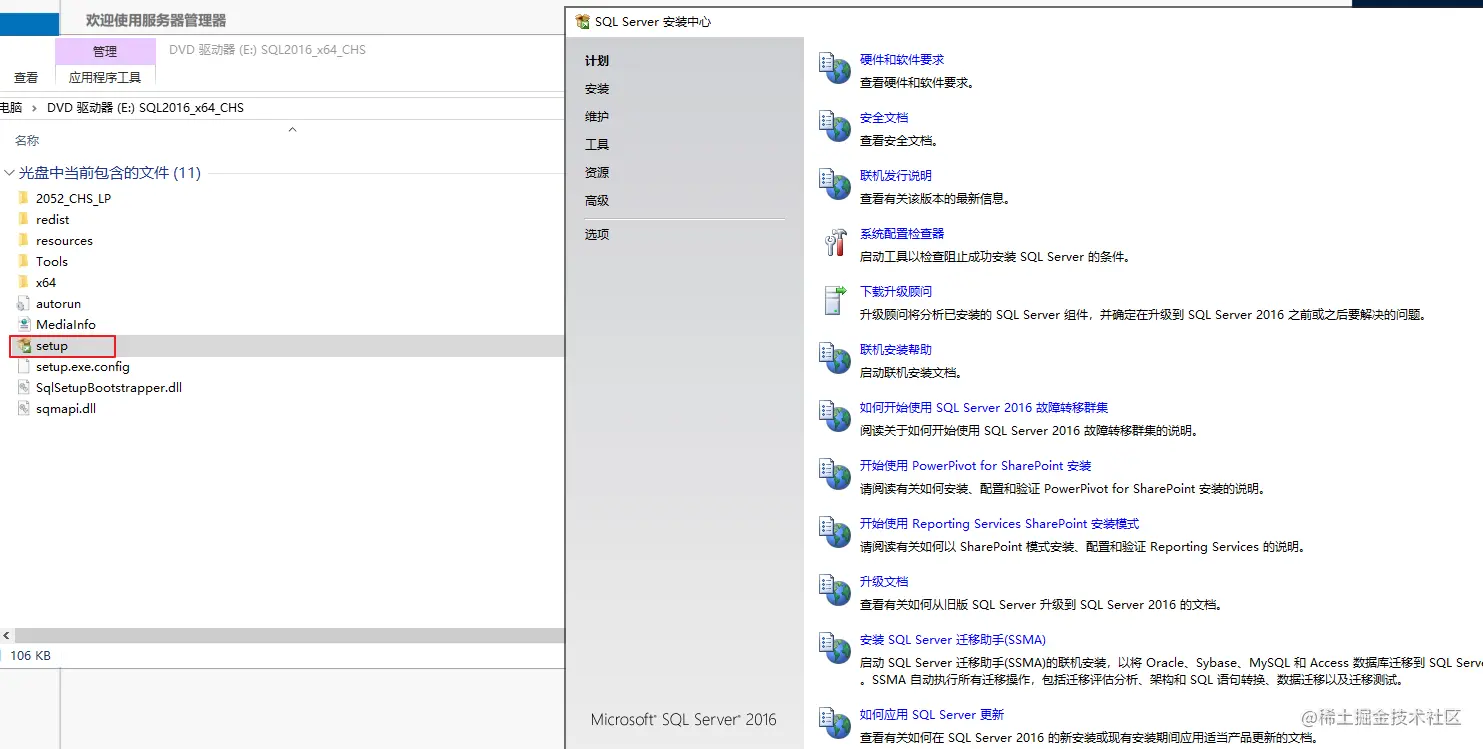Viewport: 1483px width, 749px height.
Task: Click the sort arrow above the 名称 column
Action: (x=292, y=129)
